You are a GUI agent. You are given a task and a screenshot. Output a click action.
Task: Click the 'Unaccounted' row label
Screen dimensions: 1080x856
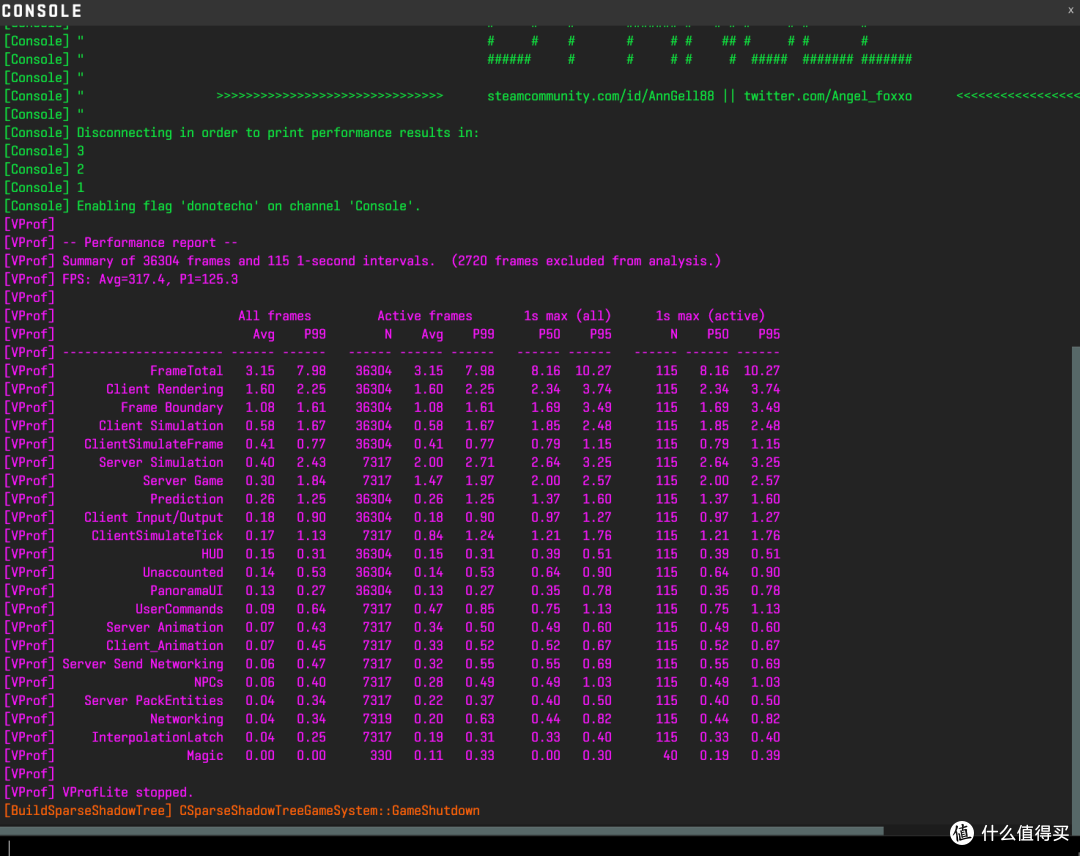click(183, 572)
